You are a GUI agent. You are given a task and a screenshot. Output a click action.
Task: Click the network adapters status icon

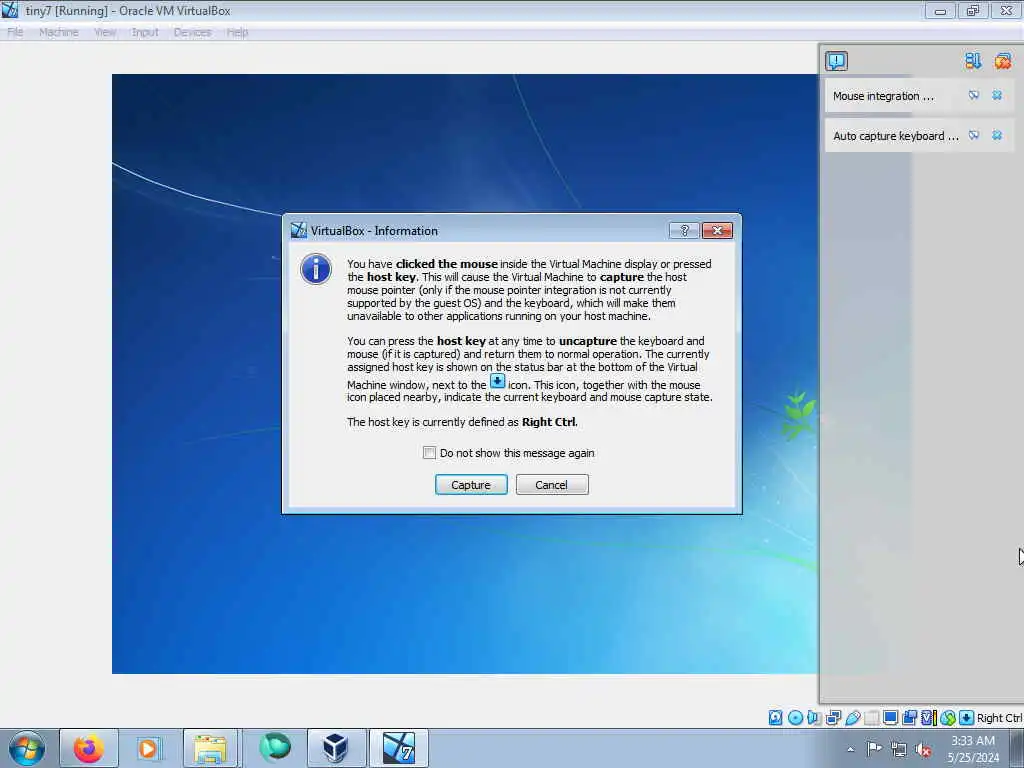pos(833,718)
